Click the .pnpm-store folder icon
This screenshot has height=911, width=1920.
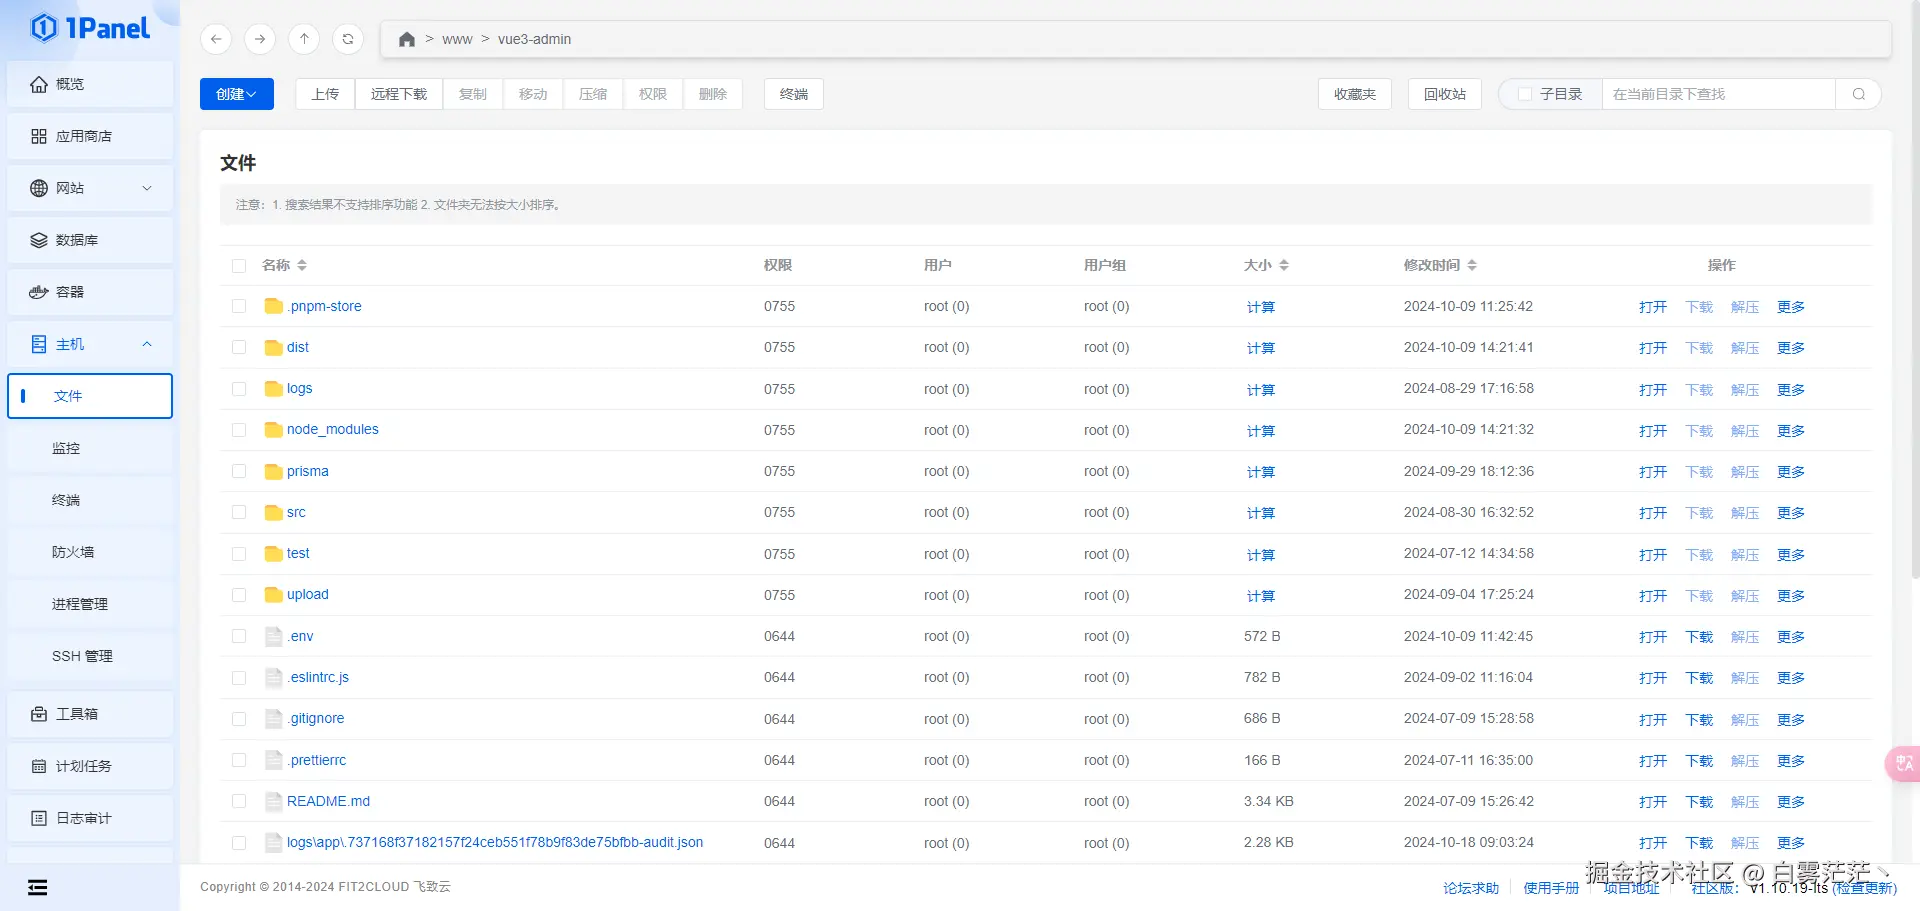click(273, 306)
